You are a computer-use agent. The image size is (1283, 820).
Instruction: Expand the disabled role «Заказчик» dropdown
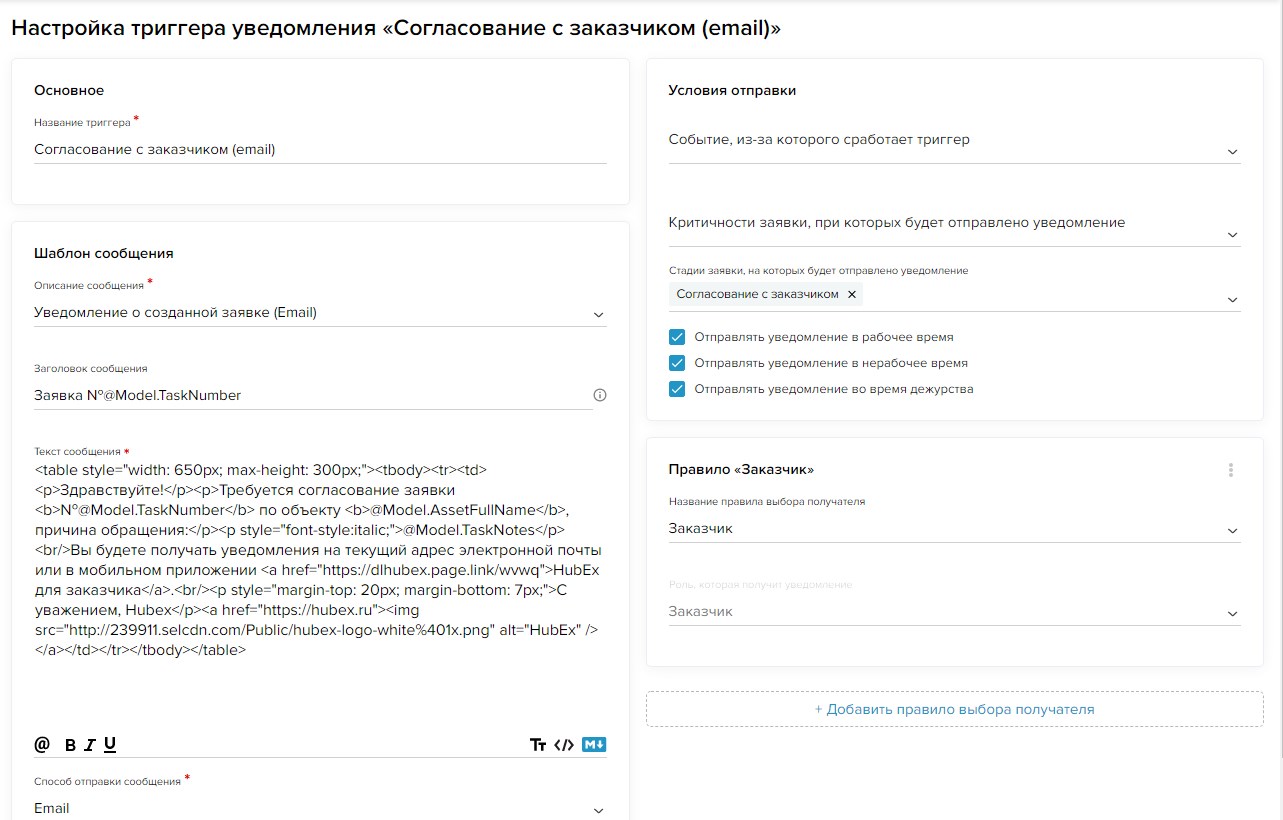pyautogui.click(x=954, y=612)
